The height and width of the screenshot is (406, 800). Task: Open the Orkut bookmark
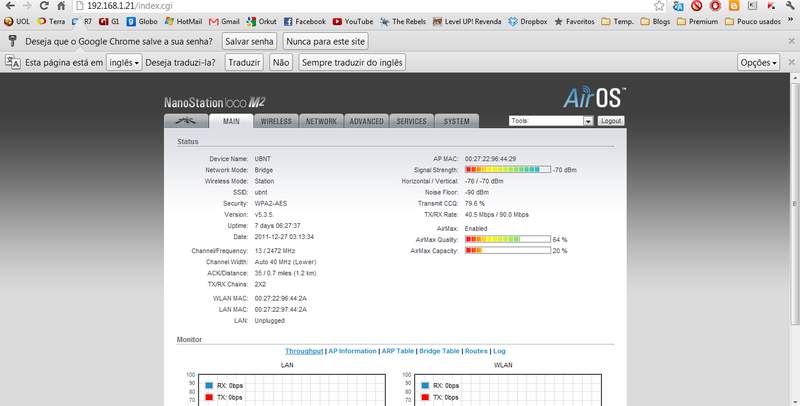coord(262,21)
